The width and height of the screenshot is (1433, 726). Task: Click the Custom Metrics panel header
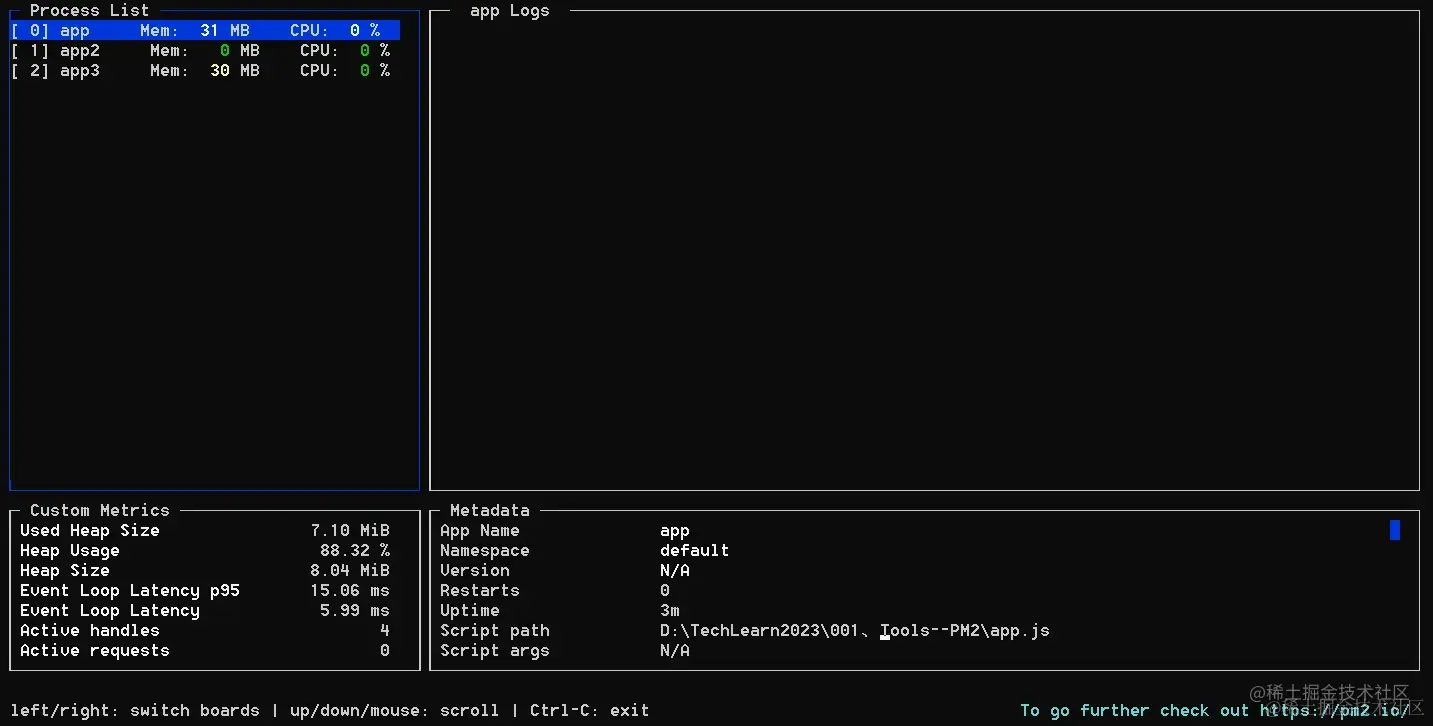[98, 510]
